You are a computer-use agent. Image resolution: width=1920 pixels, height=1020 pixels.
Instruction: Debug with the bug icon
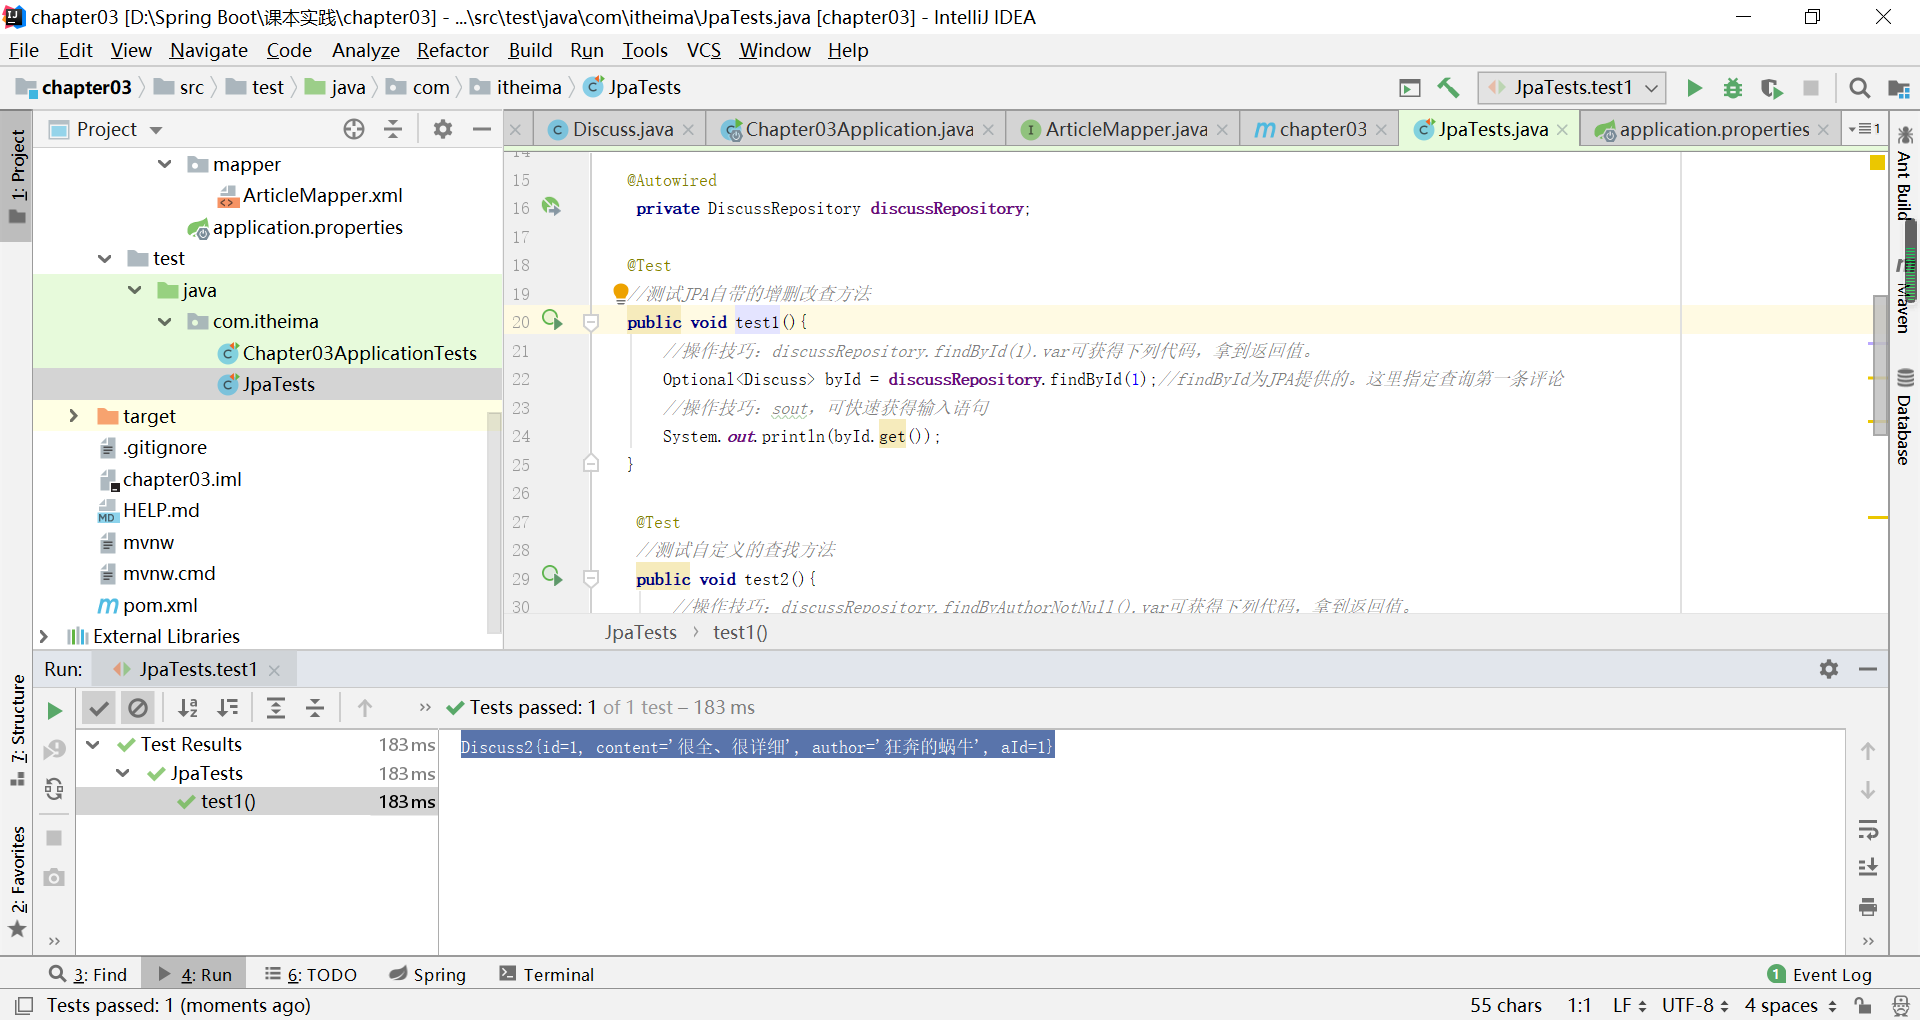[x=1733, y=88]
